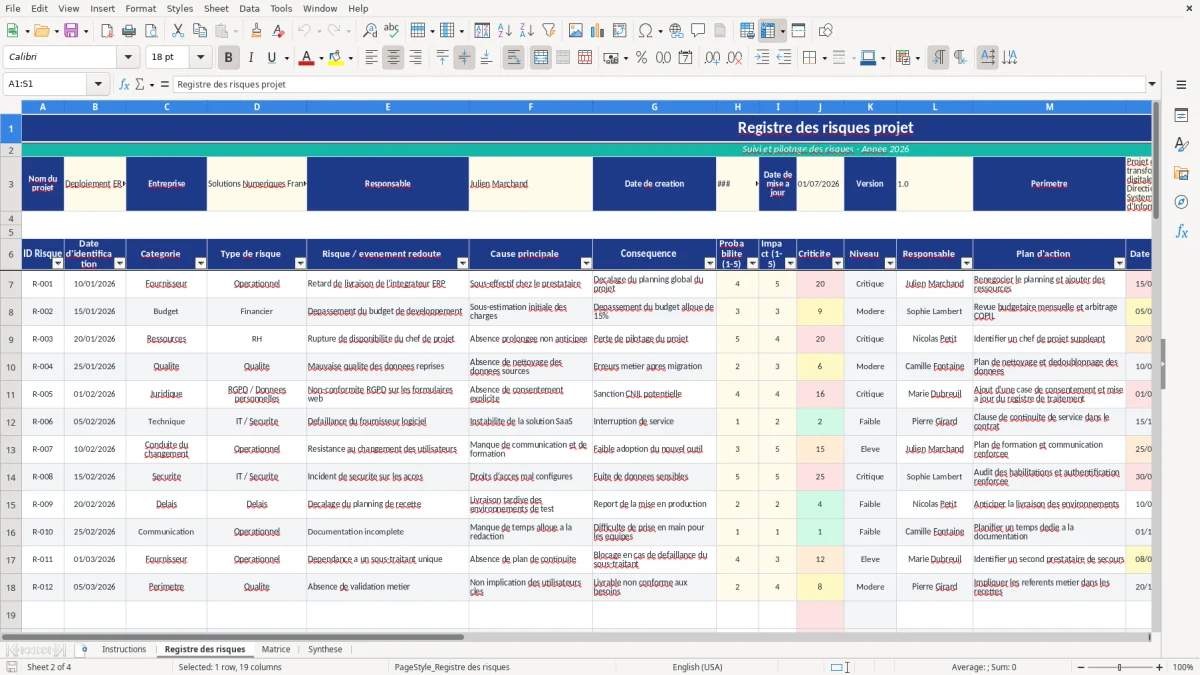Run the Spelling check icon

tap(392, 31)
